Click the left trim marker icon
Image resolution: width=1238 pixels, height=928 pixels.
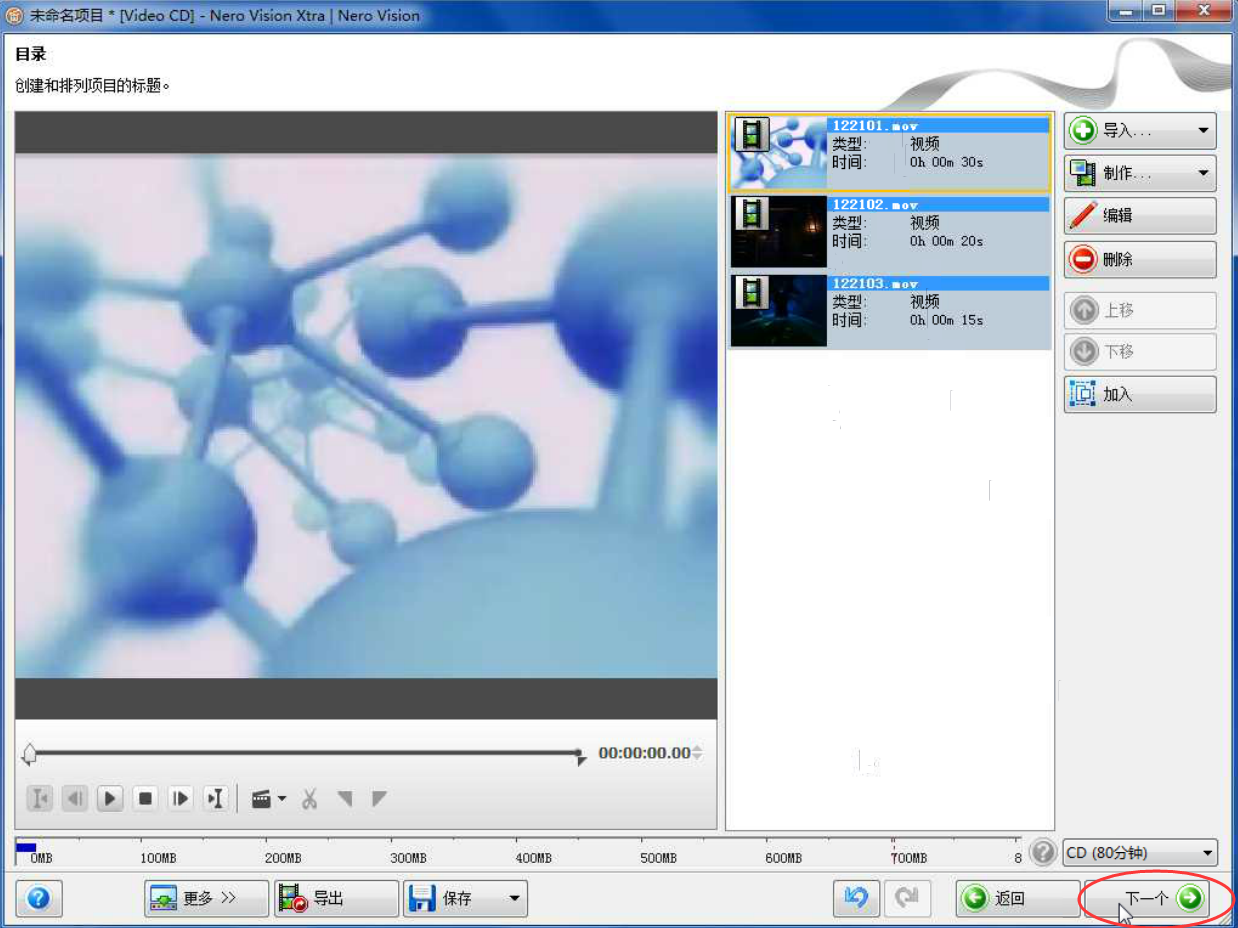tap(345, 799)
